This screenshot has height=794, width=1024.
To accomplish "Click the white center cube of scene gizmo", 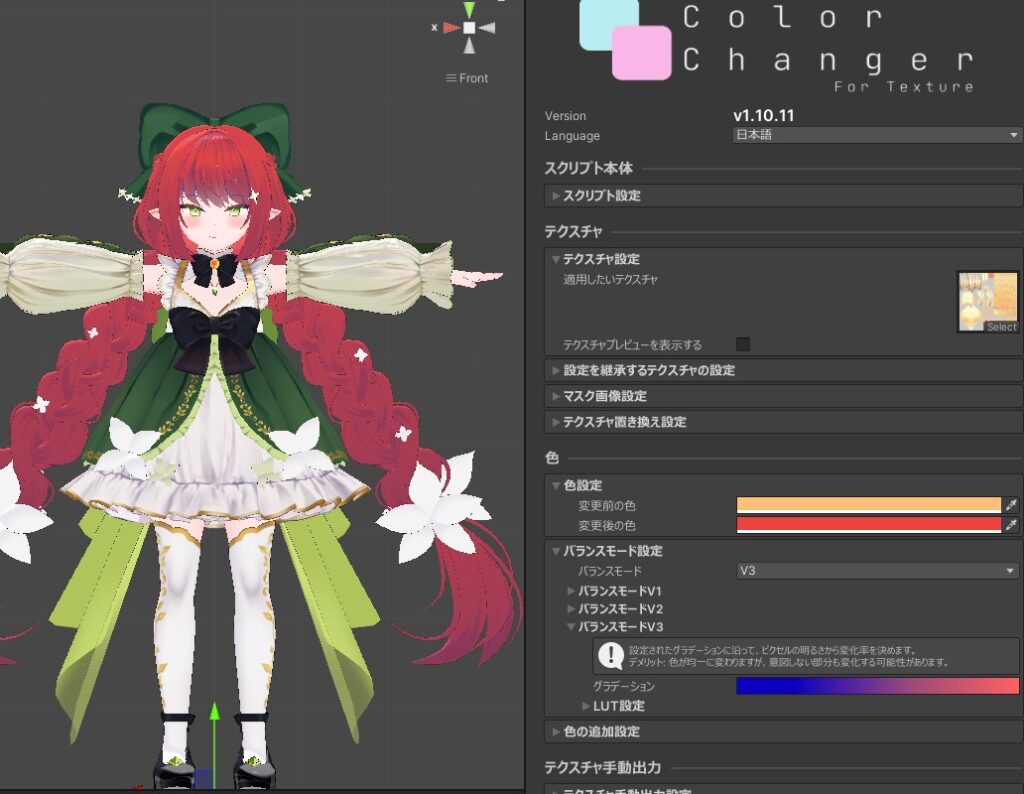I will [469, 28].
